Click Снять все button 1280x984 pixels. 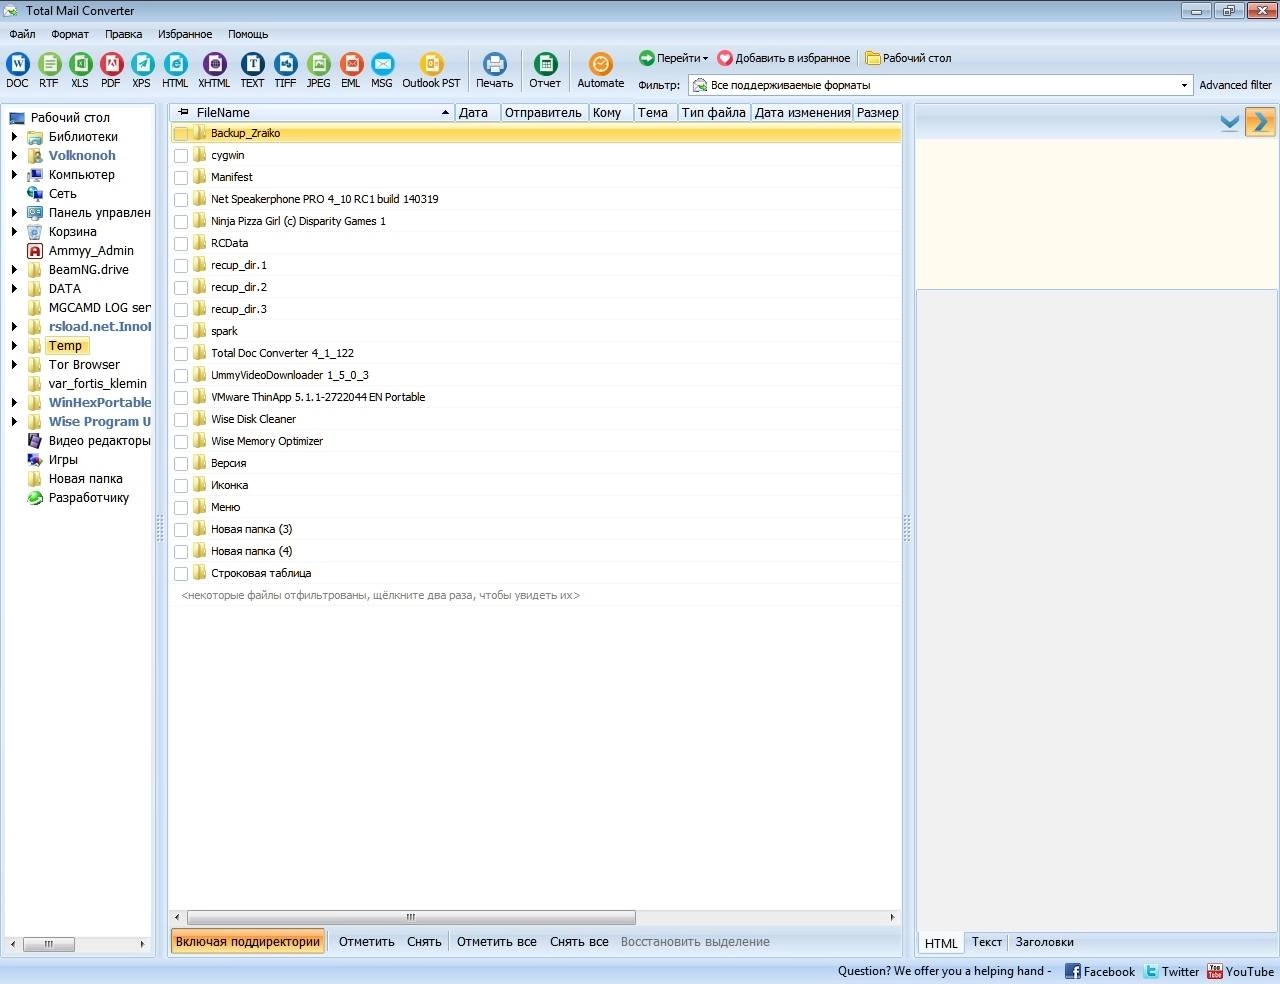click(x=579, y=942)
